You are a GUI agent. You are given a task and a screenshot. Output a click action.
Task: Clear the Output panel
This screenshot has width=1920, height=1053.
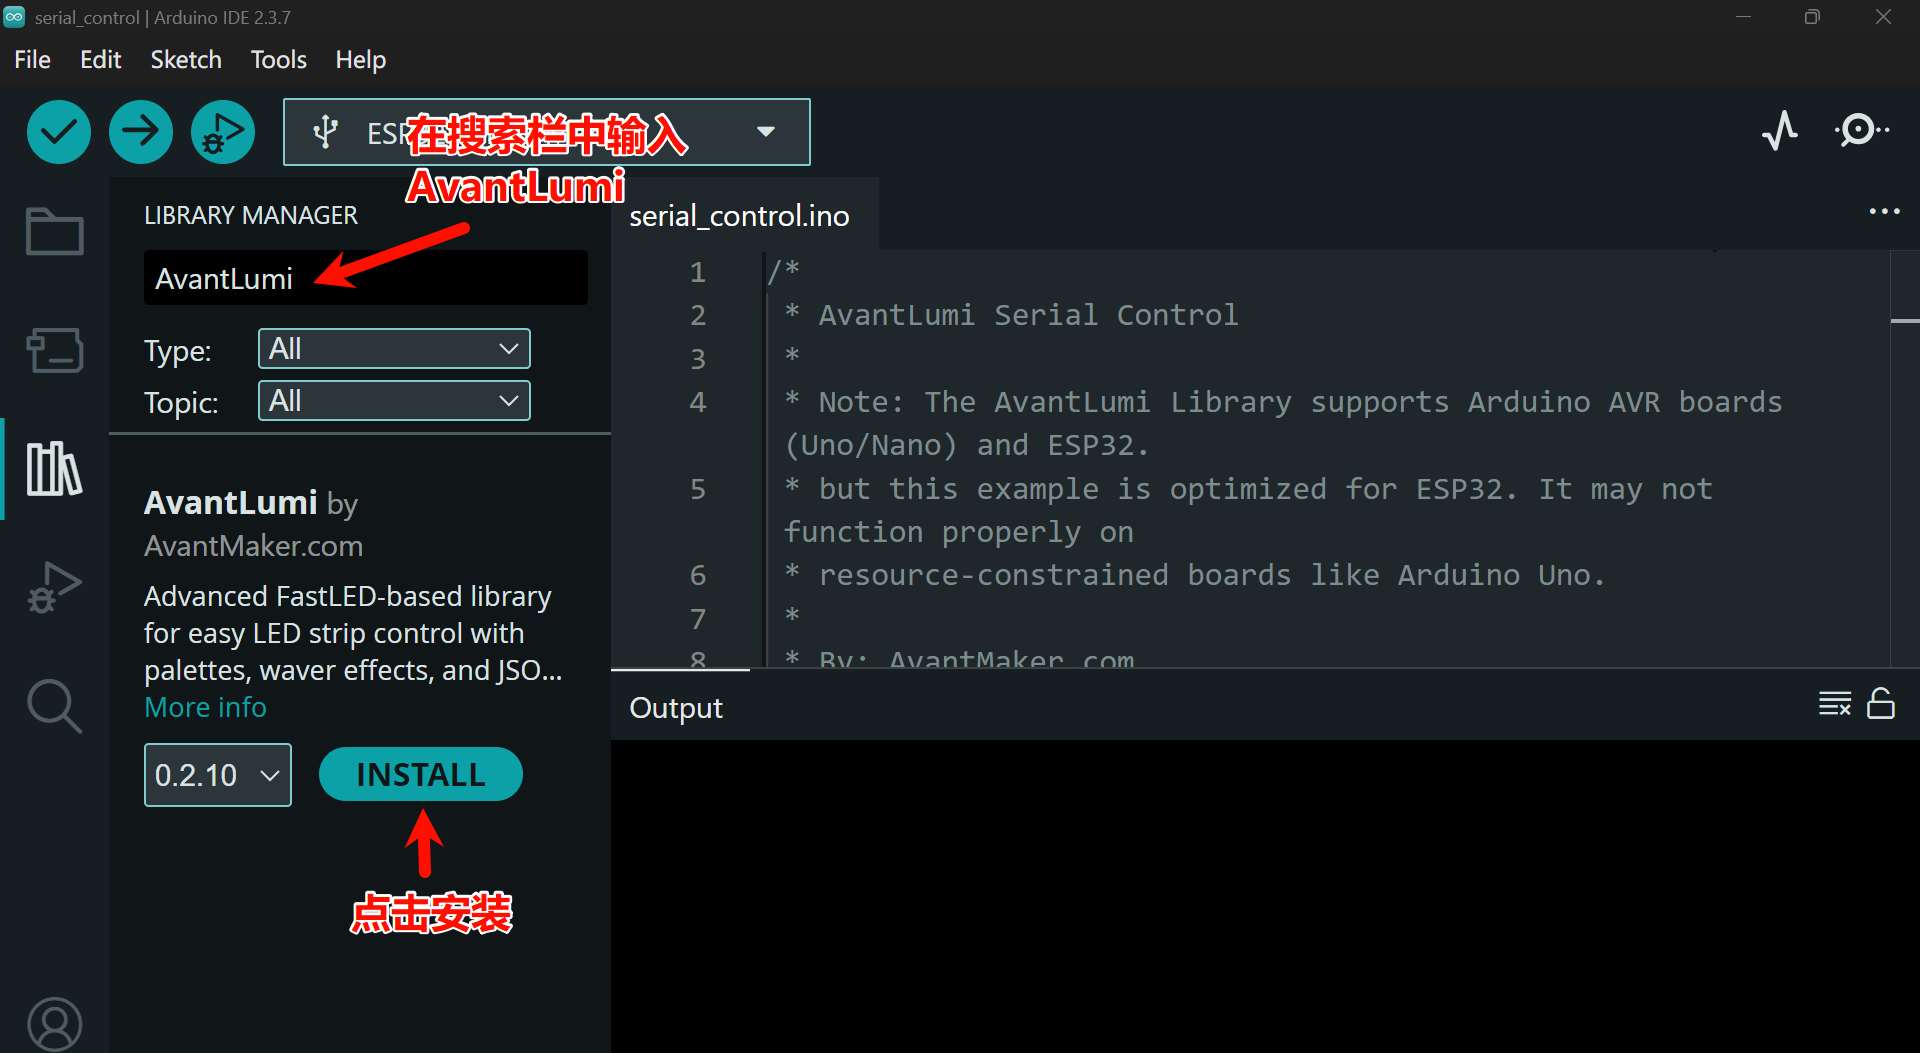(1835, 704)
